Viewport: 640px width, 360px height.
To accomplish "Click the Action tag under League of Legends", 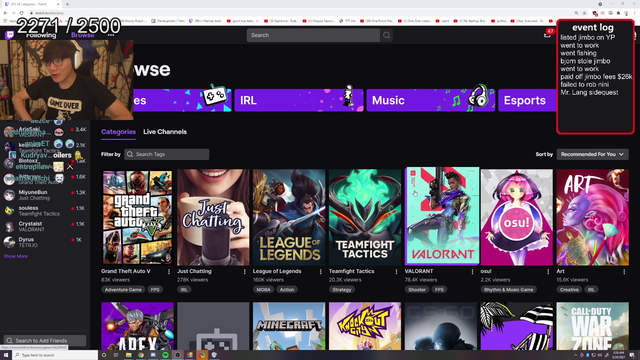I will (287, 290).
